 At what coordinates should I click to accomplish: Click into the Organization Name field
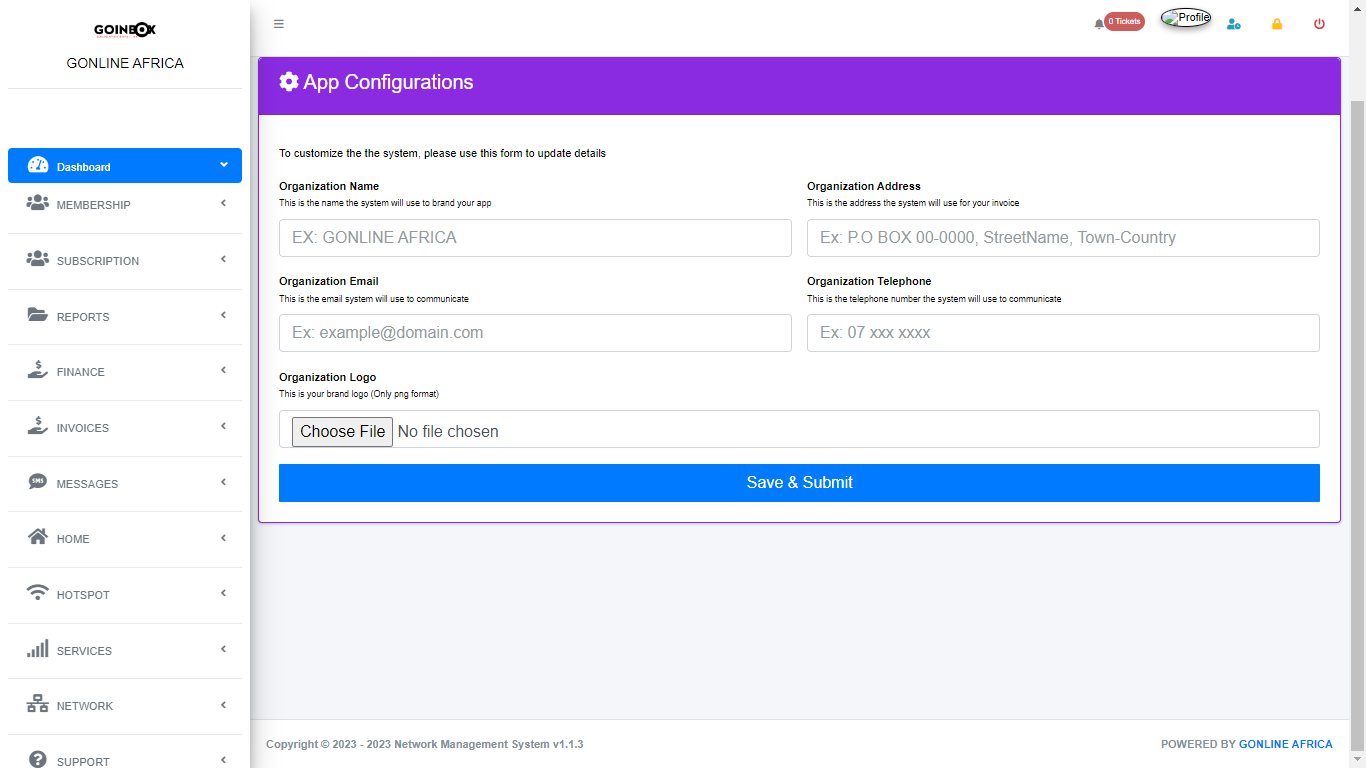coord(535,238)
